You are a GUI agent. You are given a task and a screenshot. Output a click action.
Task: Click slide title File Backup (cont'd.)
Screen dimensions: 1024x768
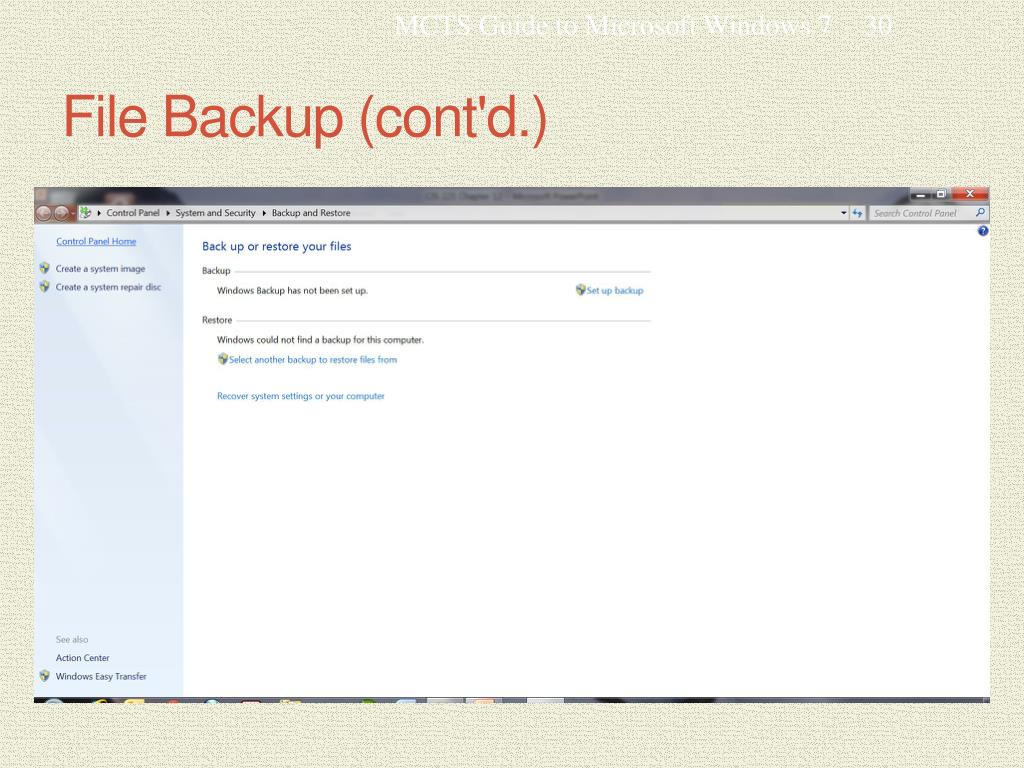(305, 117)
